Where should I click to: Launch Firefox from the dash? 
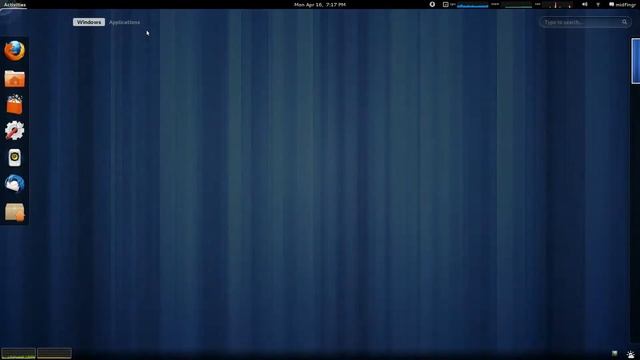click(x=15, y=51)
